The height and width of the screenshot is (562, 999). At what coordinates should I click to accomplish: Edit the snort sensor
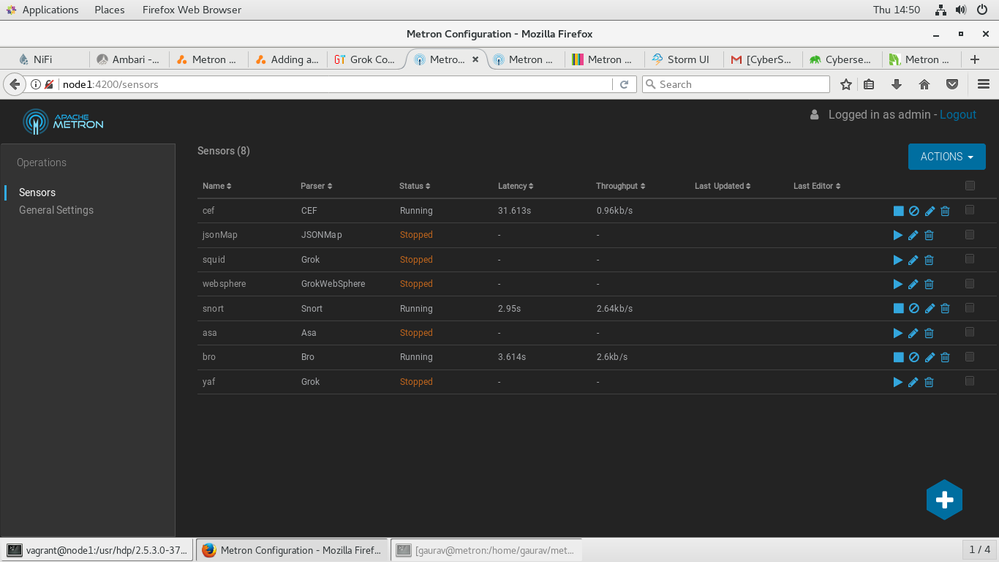coord(930,308)
